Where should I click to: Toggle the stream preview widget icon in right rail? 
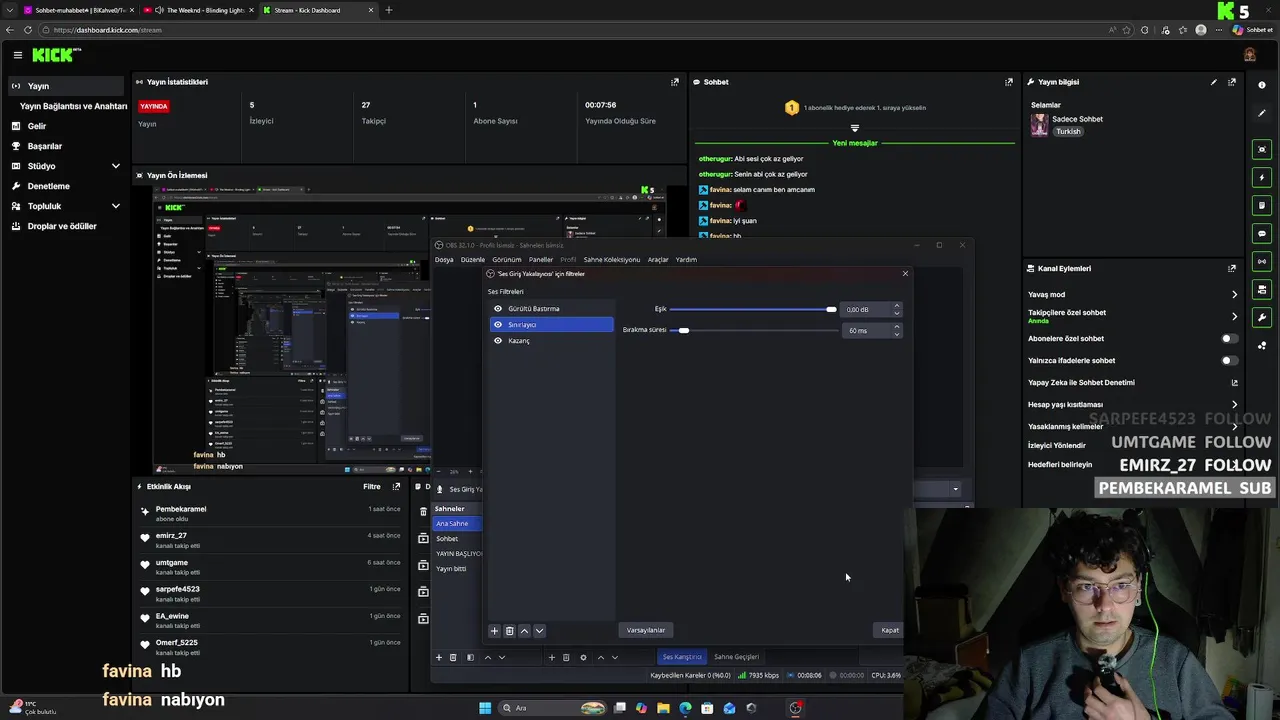[x=1262, y=149]
